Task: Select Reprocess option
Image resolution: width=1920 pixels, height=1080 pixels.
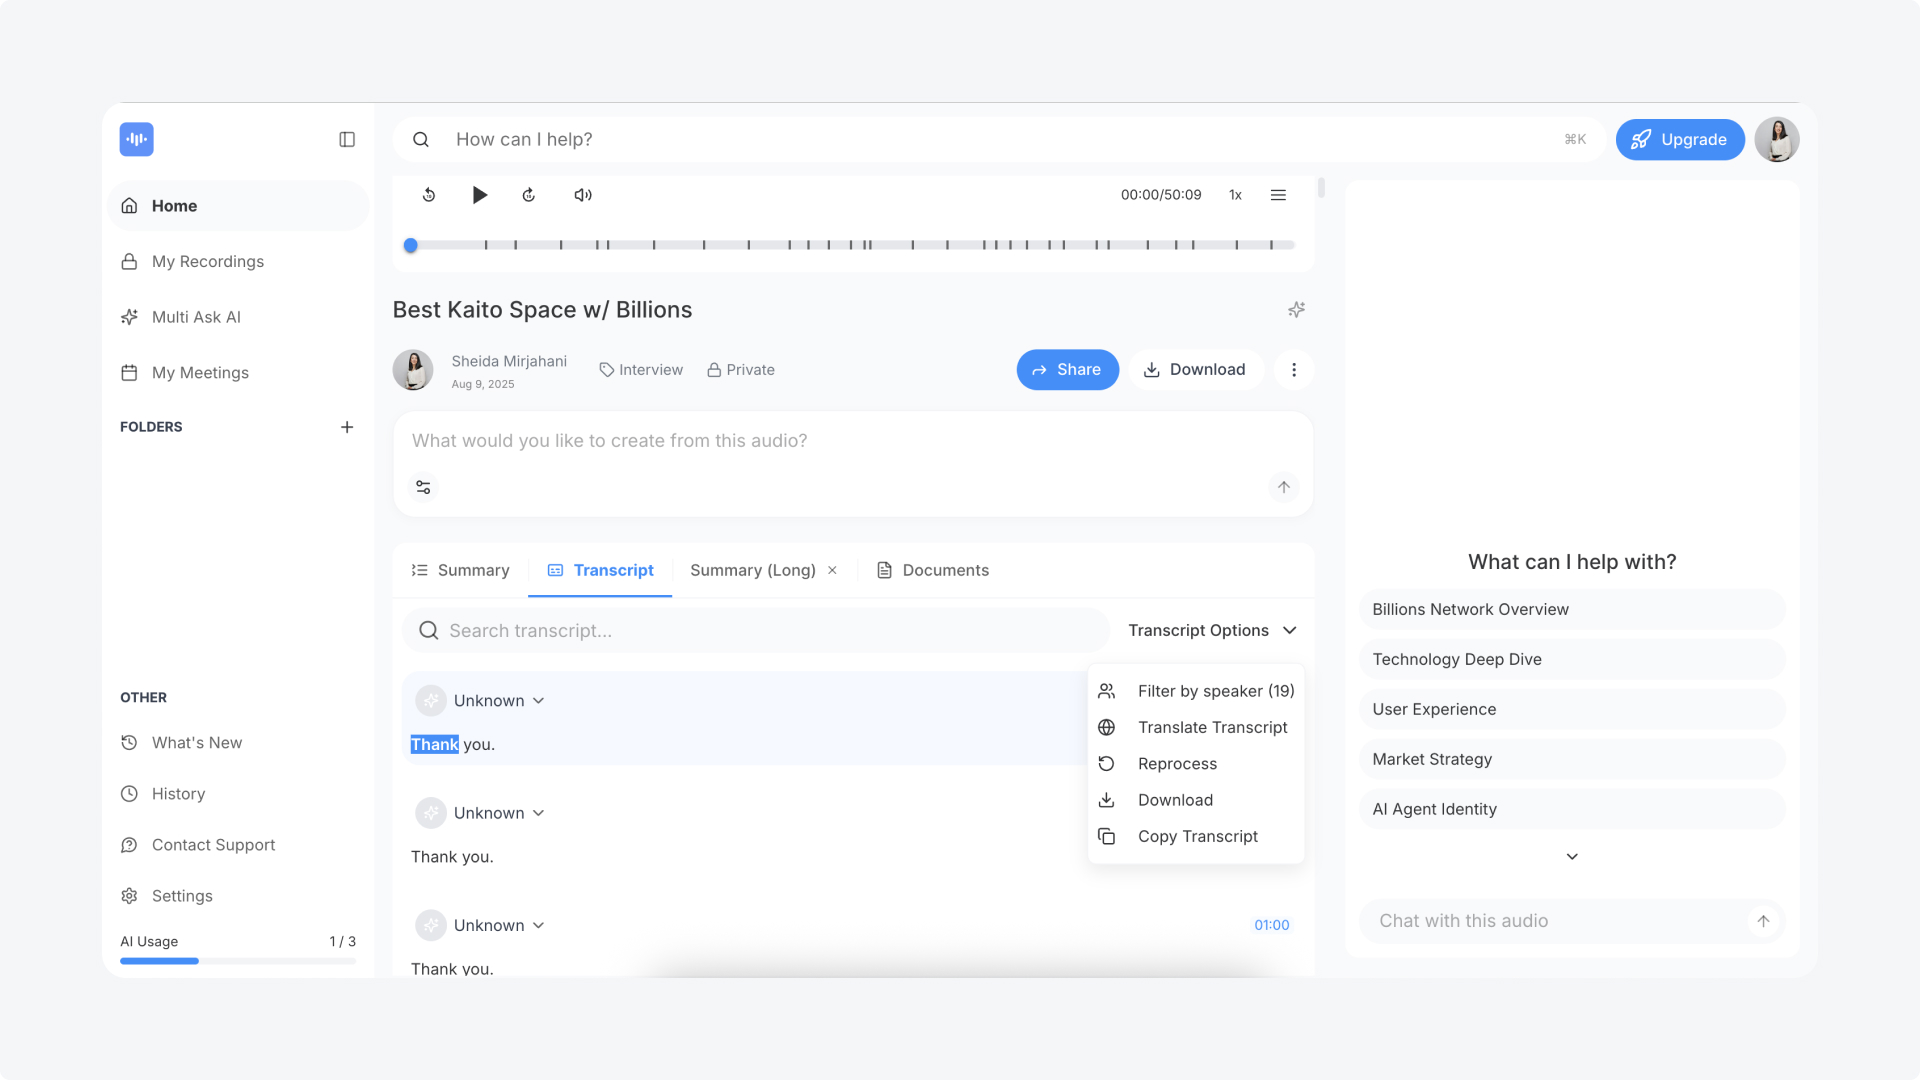Action: [x=1196, y=764]
